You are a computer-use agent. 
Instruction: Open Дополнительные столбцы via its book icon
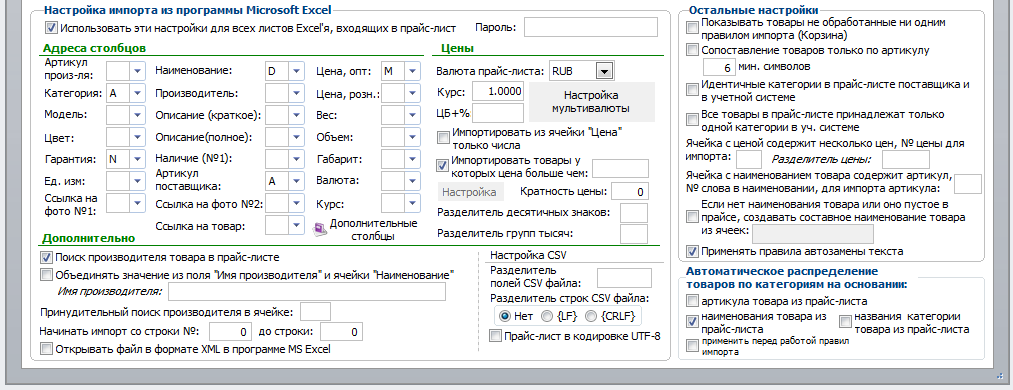tap(320, 229)
